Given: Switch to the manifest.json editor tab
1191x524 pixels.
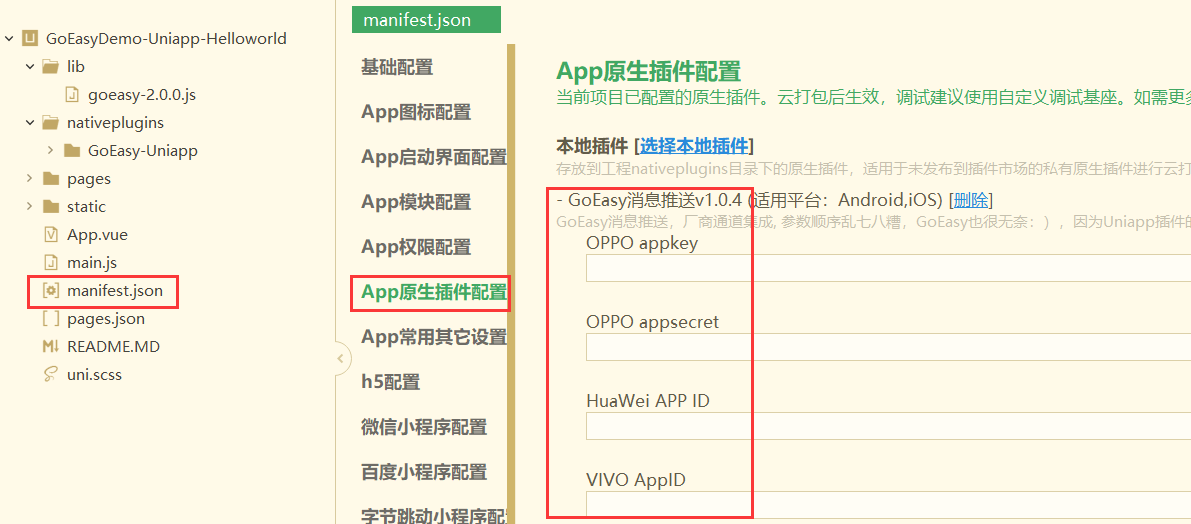Looking at the screenshot, I should 426,20.
